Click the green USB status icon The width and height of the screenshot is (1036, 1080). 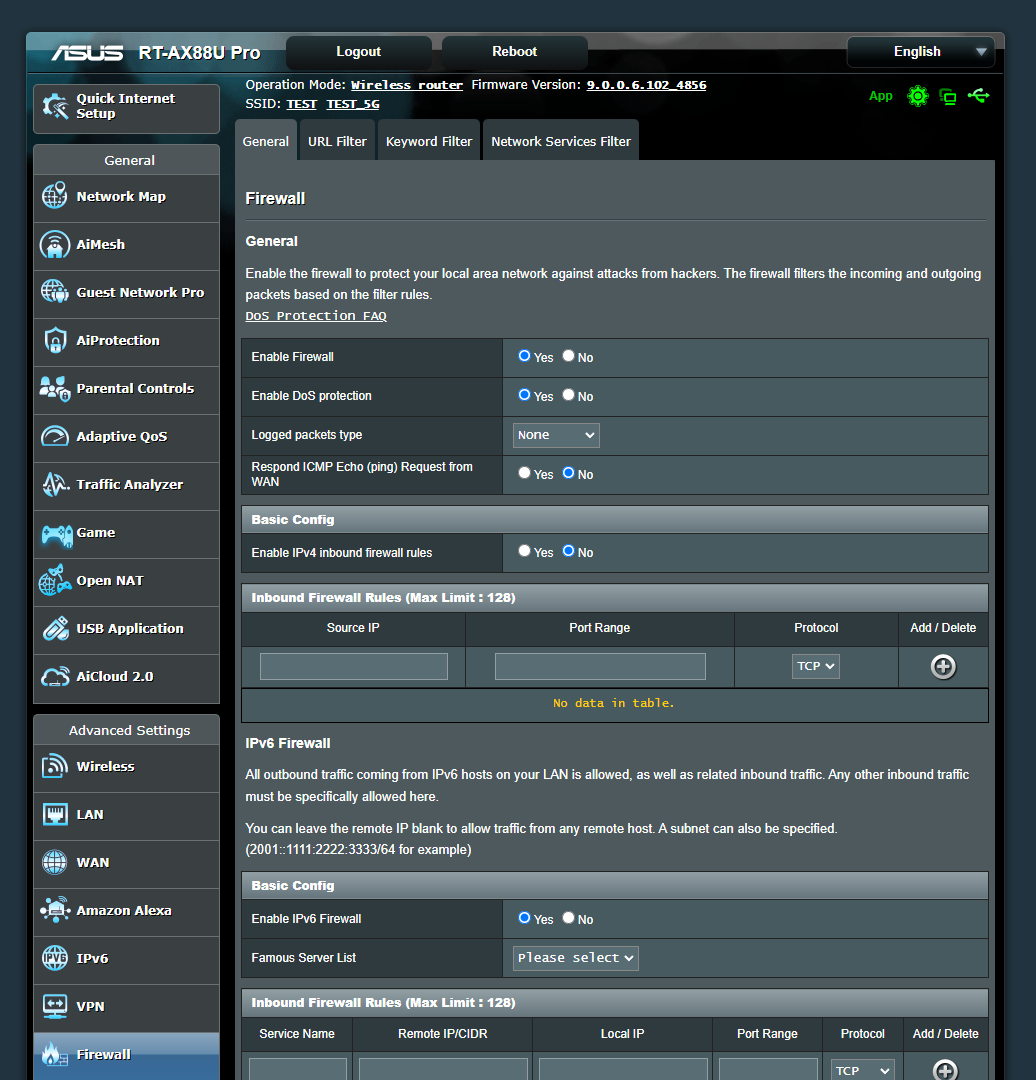tap(979, 96)
